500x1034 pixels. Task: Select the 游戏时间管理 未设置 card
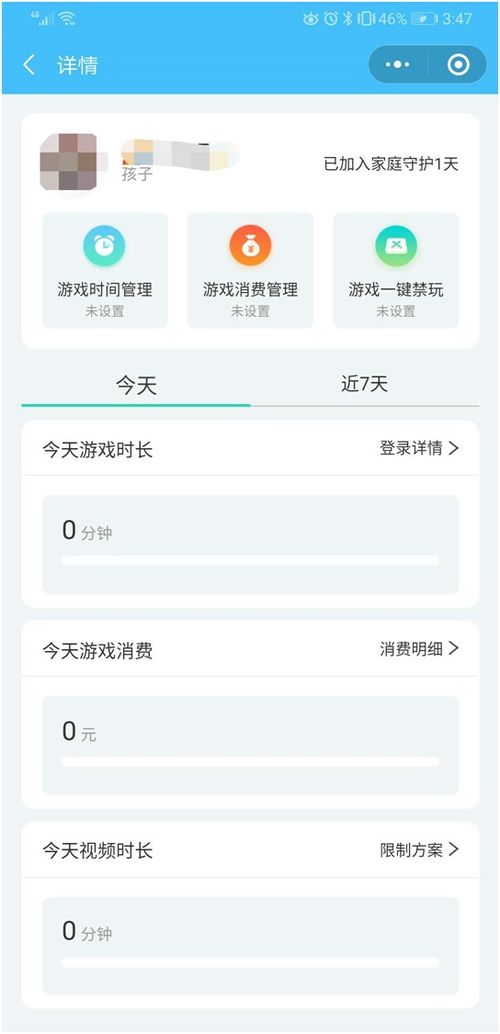pos(105,270)
